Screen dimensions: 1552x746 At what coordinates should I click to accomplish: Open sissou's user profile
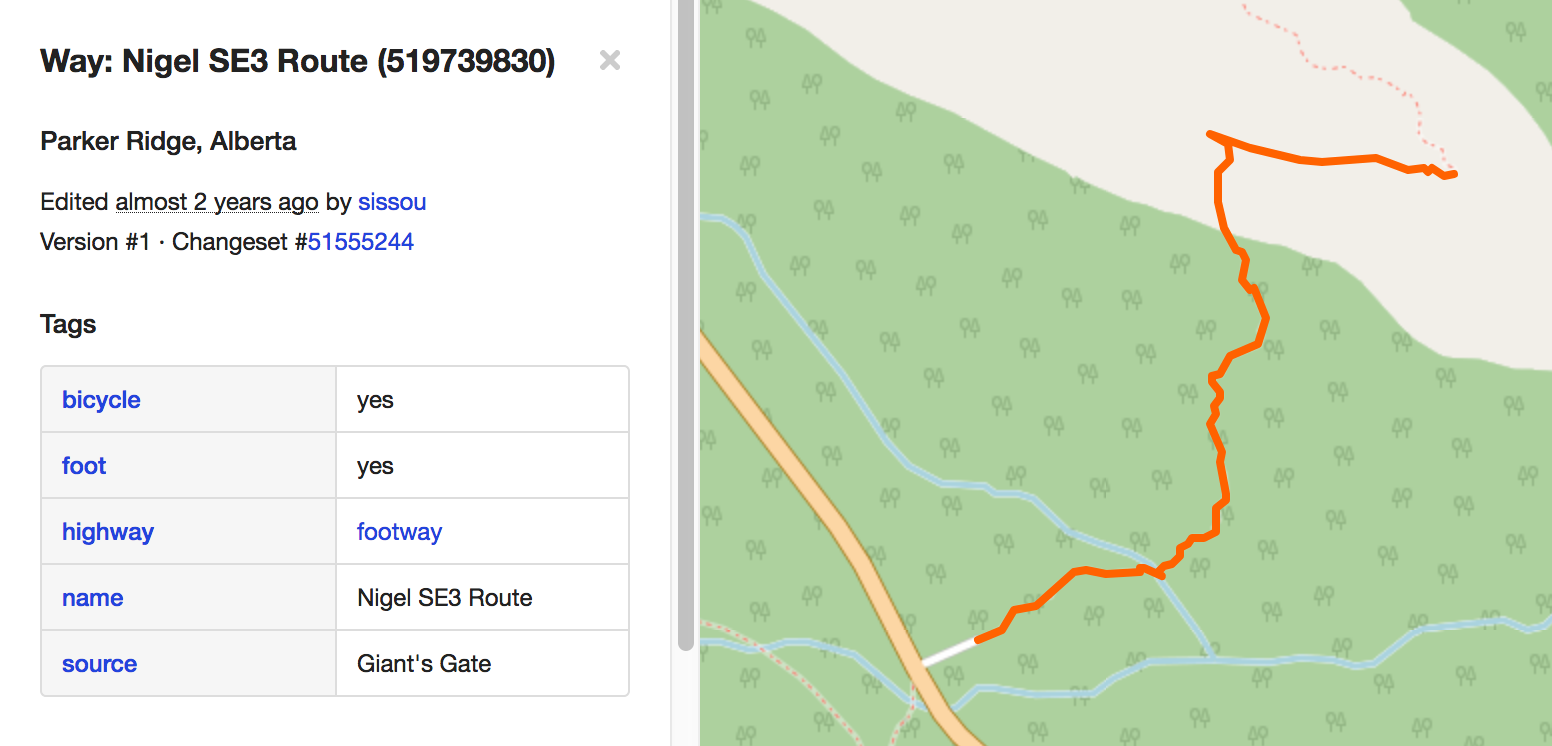[x=392, y=202]
